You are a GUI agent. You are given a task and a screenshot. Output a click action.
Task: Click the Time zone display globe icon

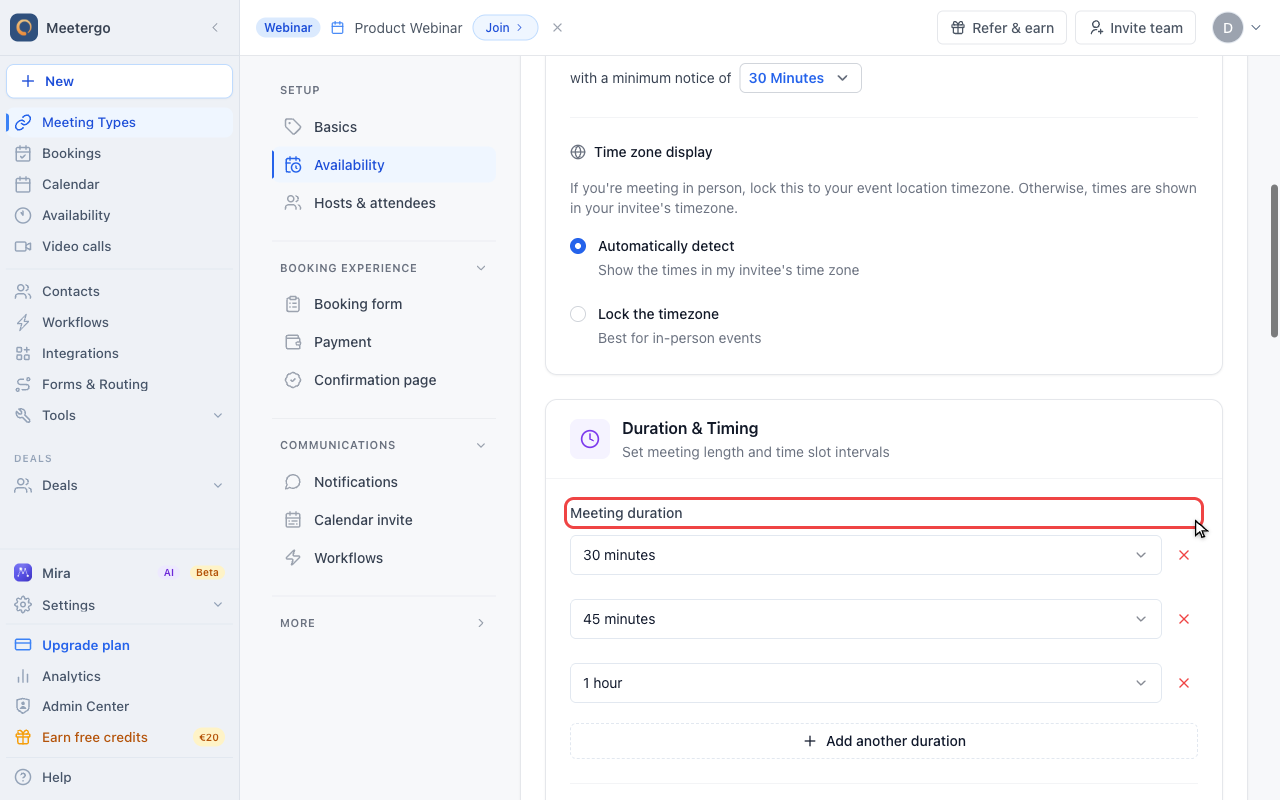(578, 152)
